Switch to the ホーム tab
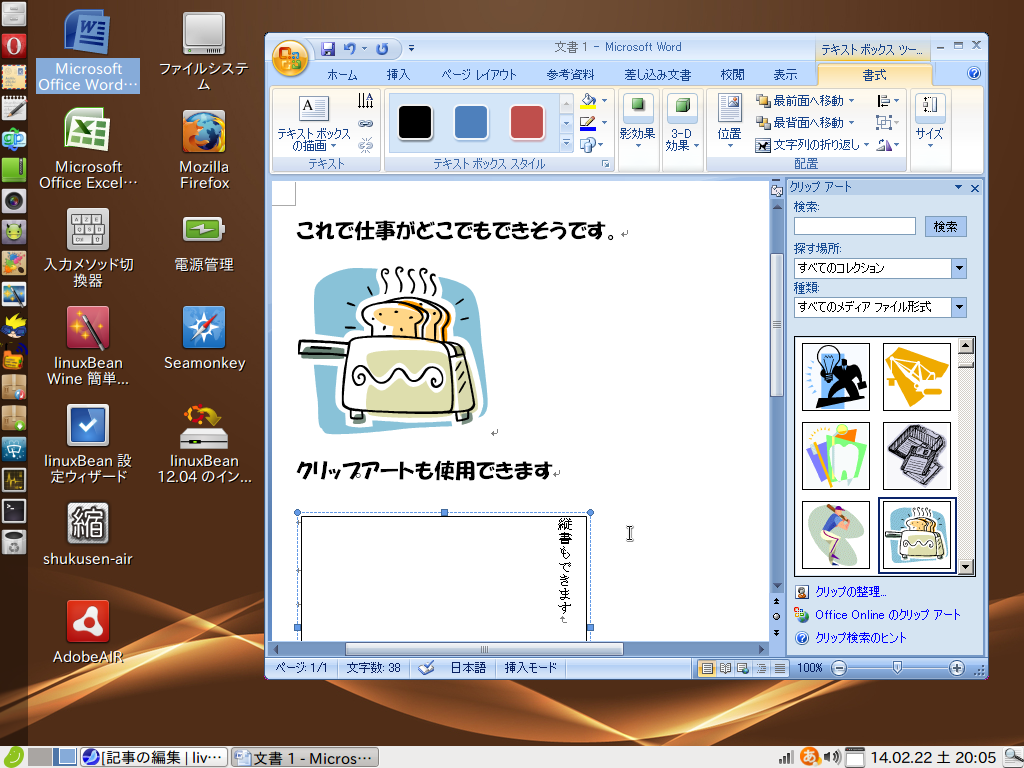The width and height of the screenshot is (1024, 768). click(x=342, y=74)
